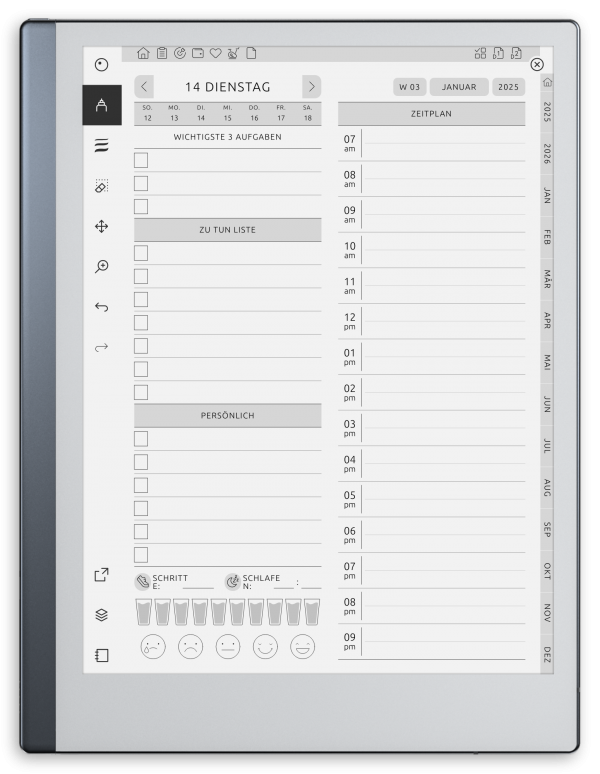Open the page 2 template icon
The image size is (600, 774).
(x=516, y=53)
